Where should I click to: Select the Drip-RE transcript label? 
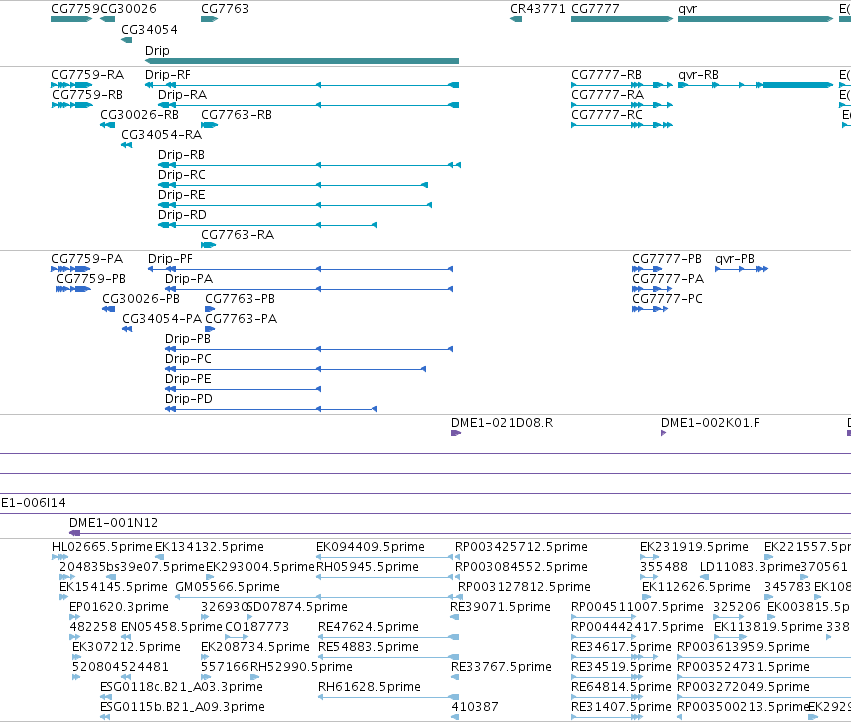point(181,194)
